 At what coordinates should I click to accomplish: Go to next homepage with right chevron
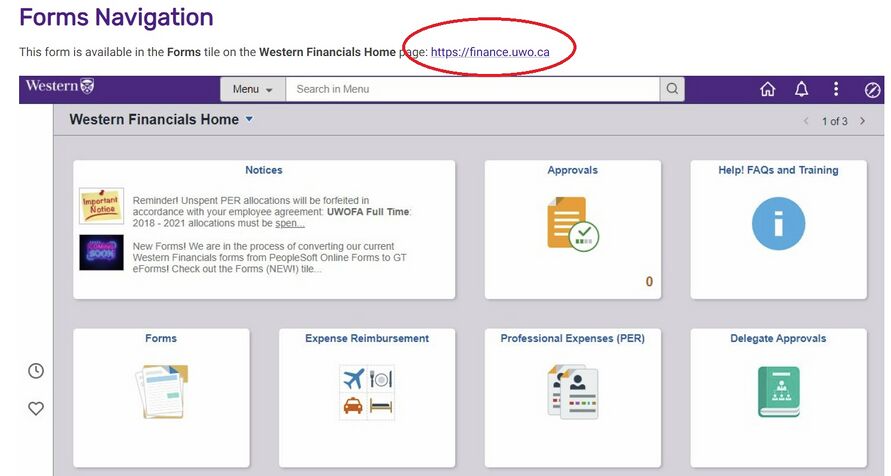863,121
